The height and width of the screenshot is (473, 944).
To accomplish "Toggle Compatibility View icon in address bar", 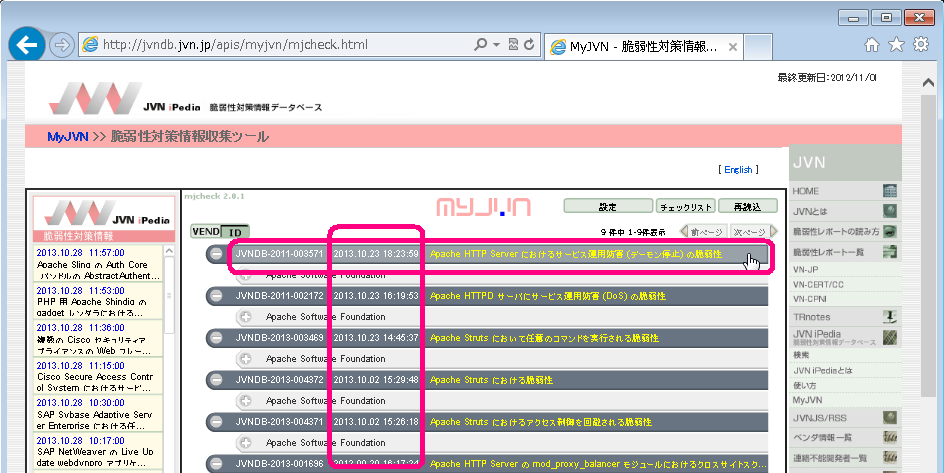I will pyautogui.click(x=514, y=45).
